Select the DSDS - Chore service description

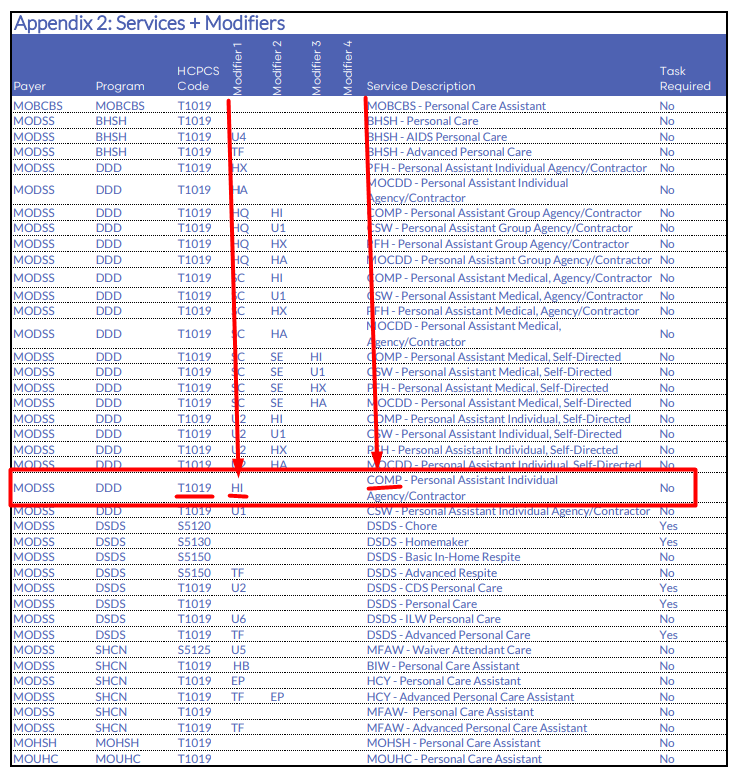pos(402,526)
